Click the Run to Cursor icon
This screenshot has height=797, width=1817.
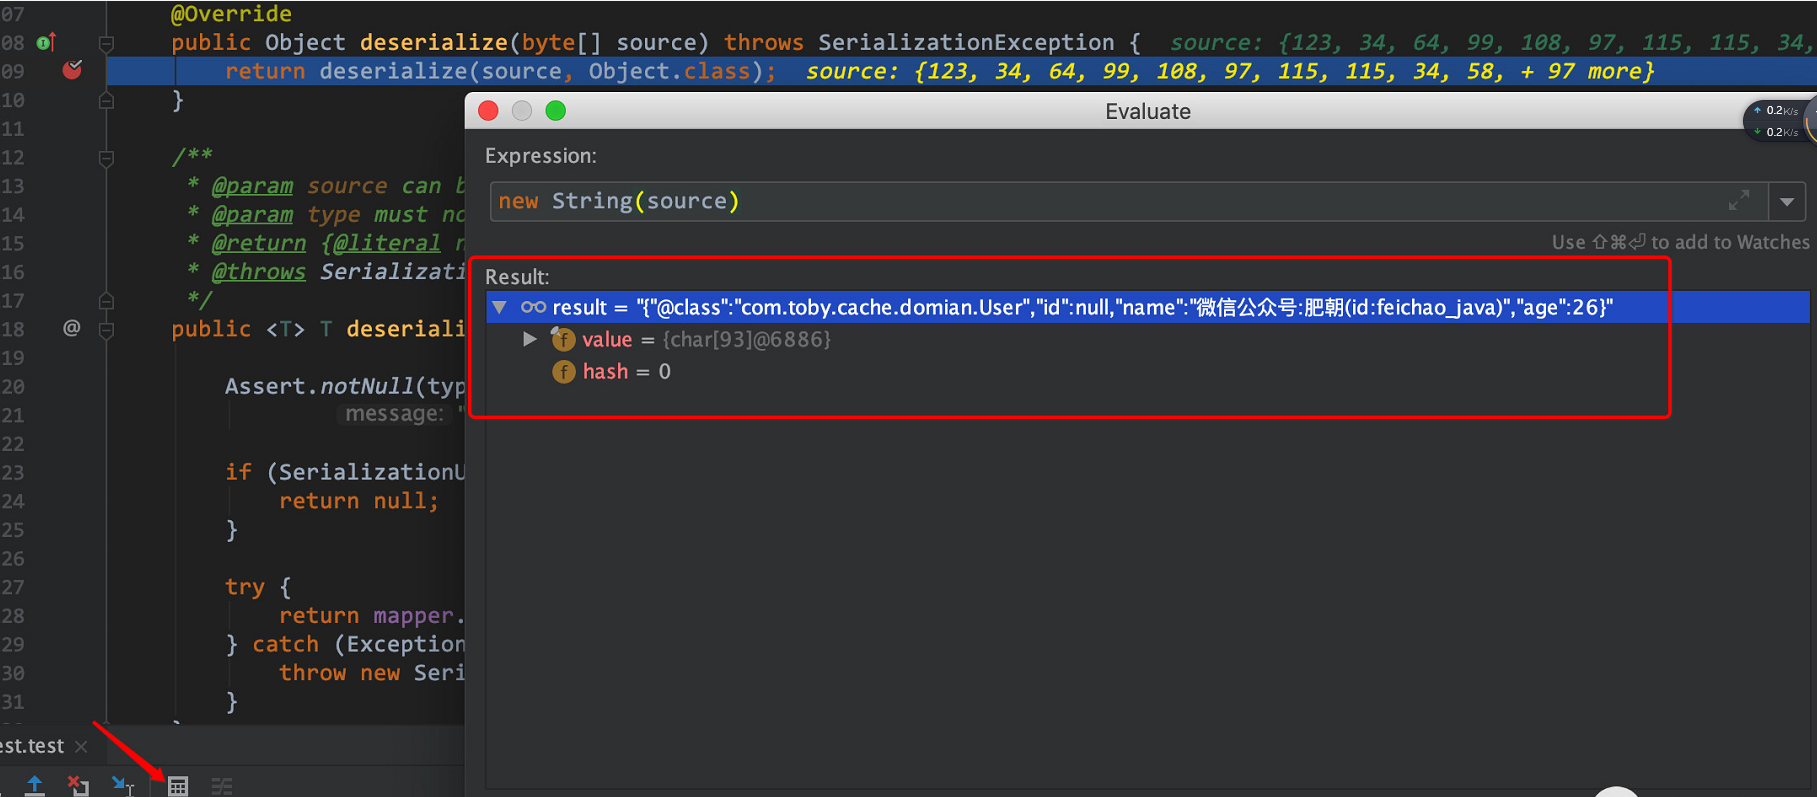pos(122,786)
